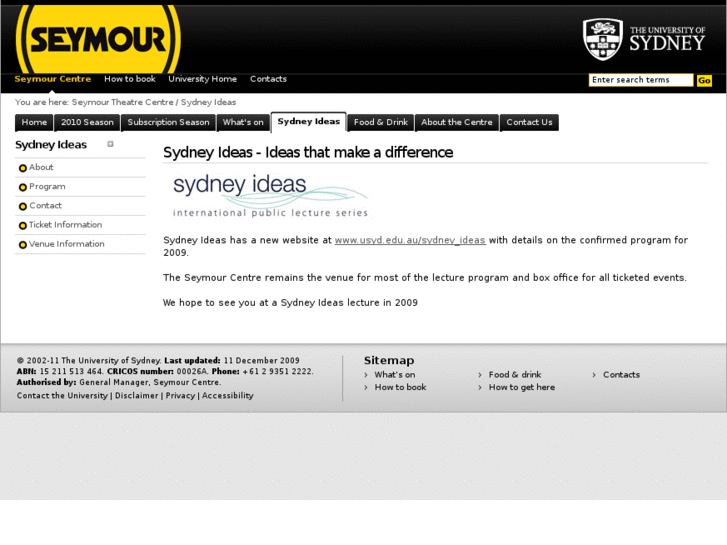The image size is (727, 545).
Task: Click the 'Sydney Ideas - Ideas that make a difference' heading
Action: tap(308, 152)
